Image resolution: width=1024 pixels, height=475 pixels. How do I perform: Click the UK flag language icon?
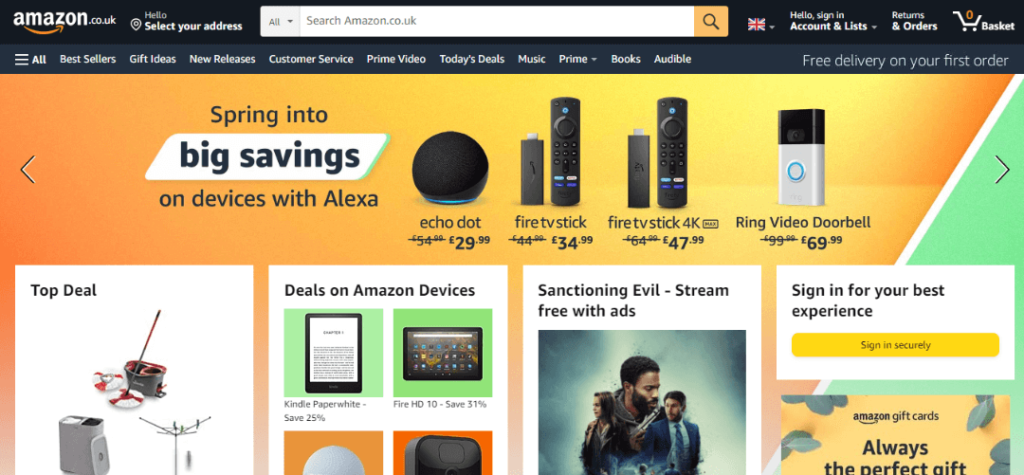(x=756, y=25)
